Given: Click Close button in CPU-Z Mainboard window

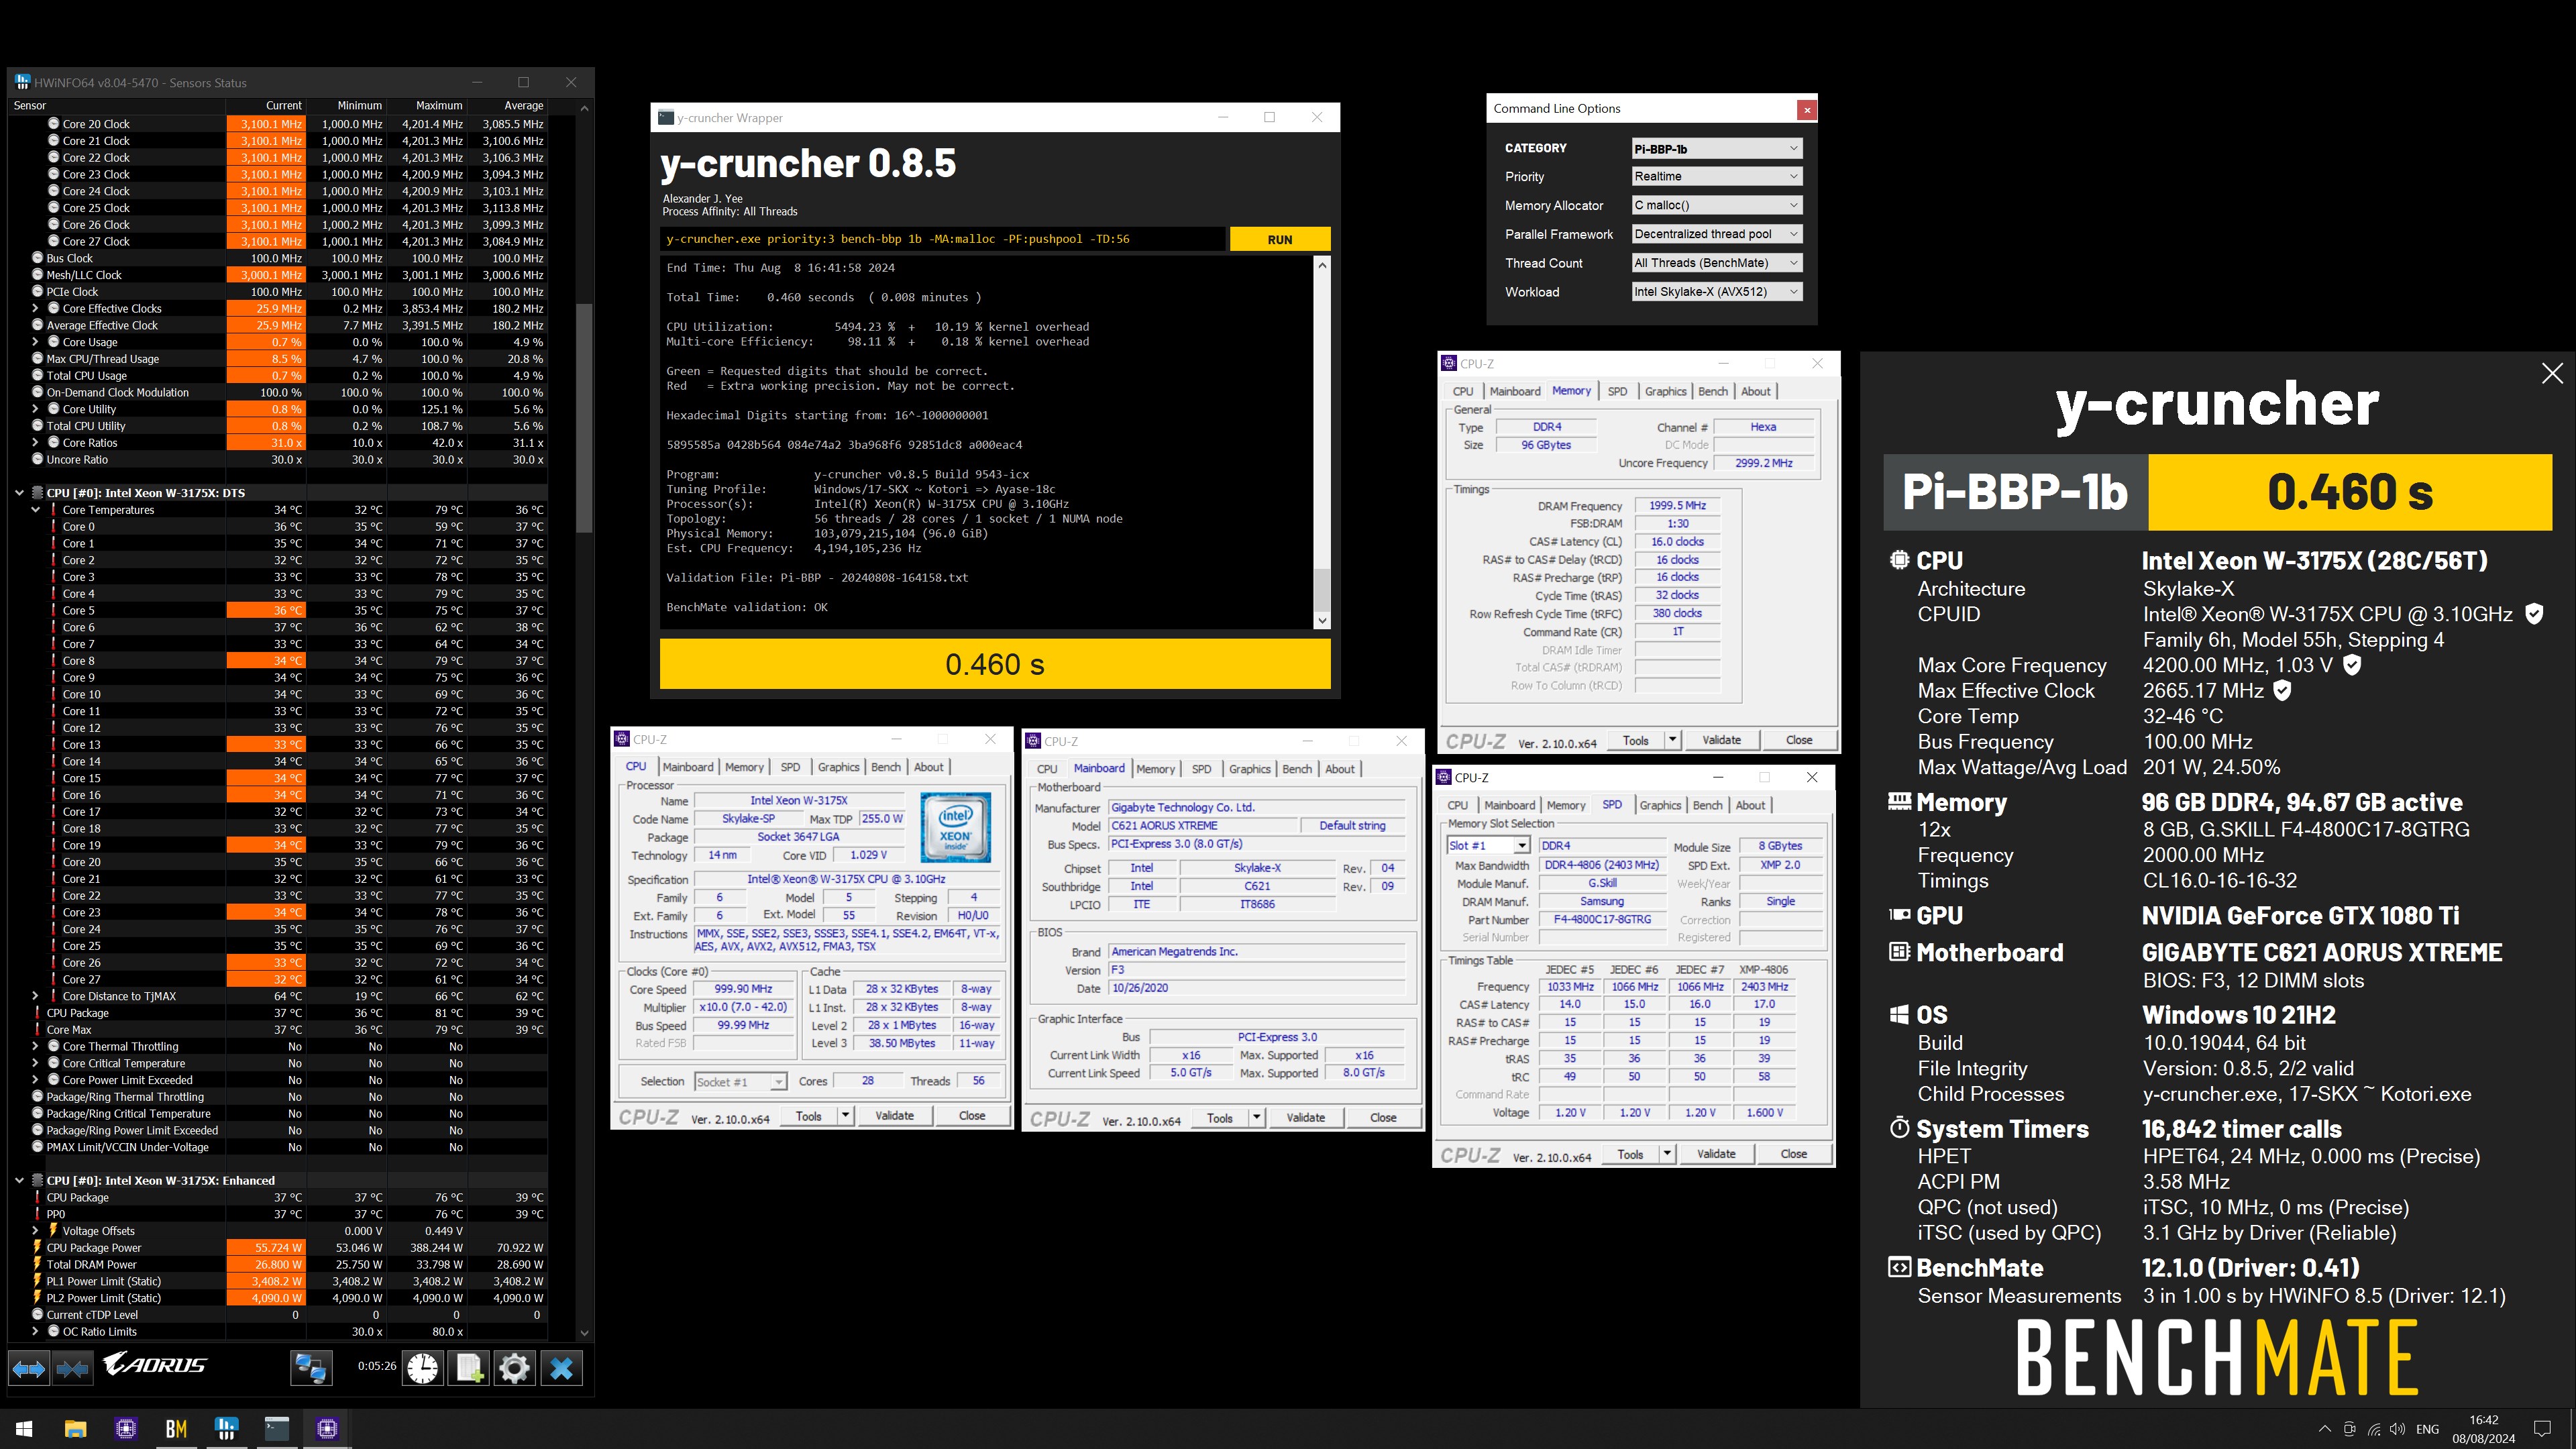Looking at the screenshot, I should pos(1383,1118).
